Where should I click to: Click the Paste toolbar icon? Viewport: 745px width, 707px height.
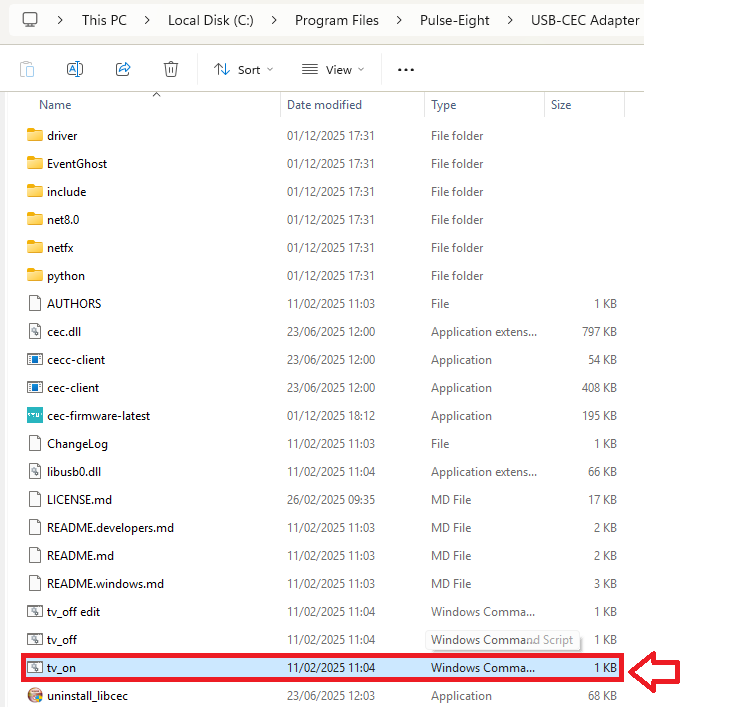(27, 69)
